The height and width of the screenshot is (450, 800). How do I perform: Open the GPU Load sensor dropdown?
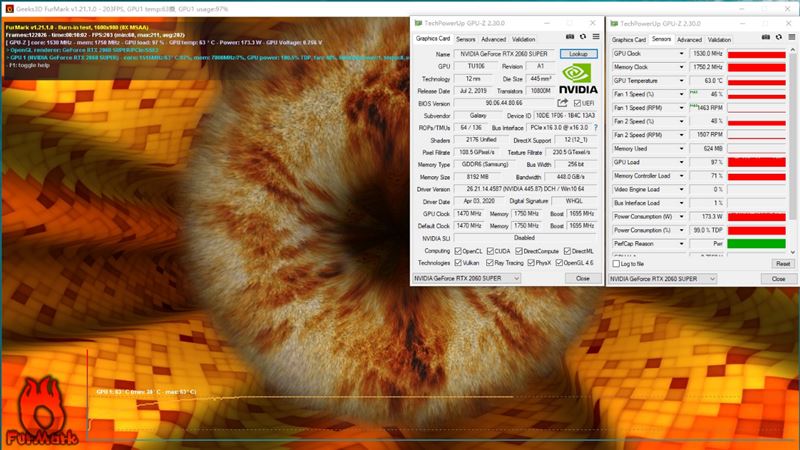681,162
